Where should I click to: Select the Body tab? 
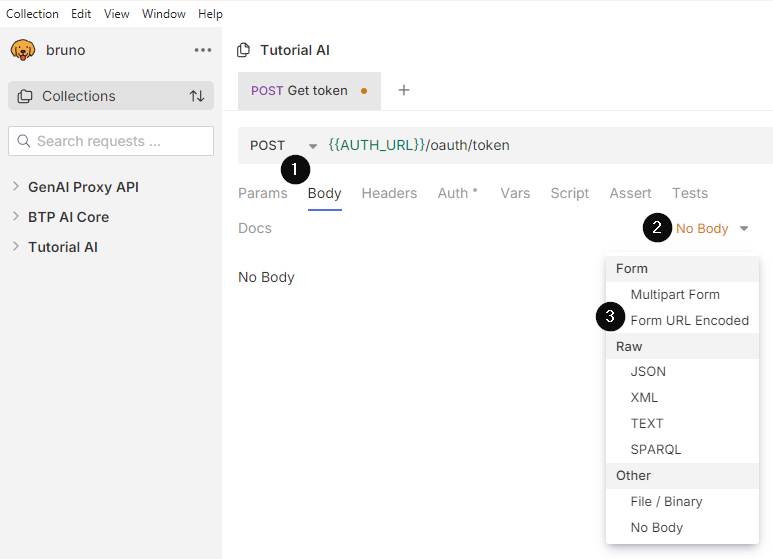[x=324, y=193]
